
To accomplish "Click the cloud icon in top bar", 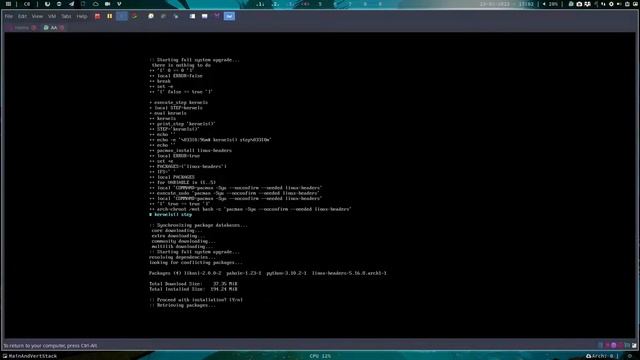I will (96, 4).
